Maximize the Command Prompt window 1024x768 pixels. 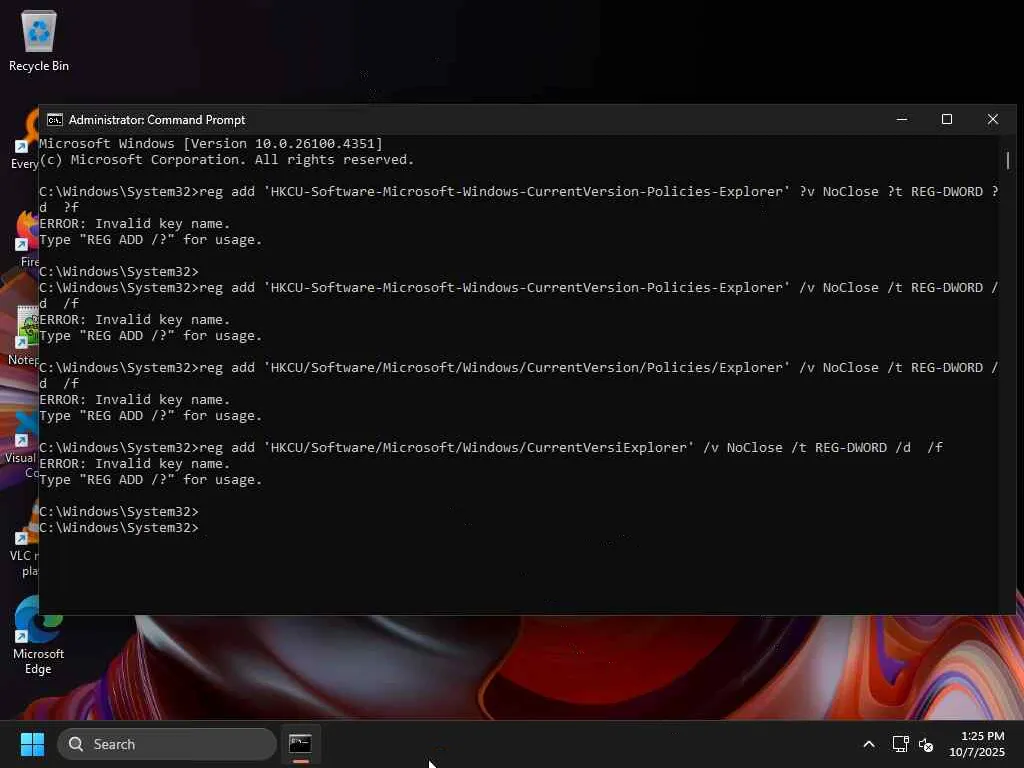(x=947, y=120)
